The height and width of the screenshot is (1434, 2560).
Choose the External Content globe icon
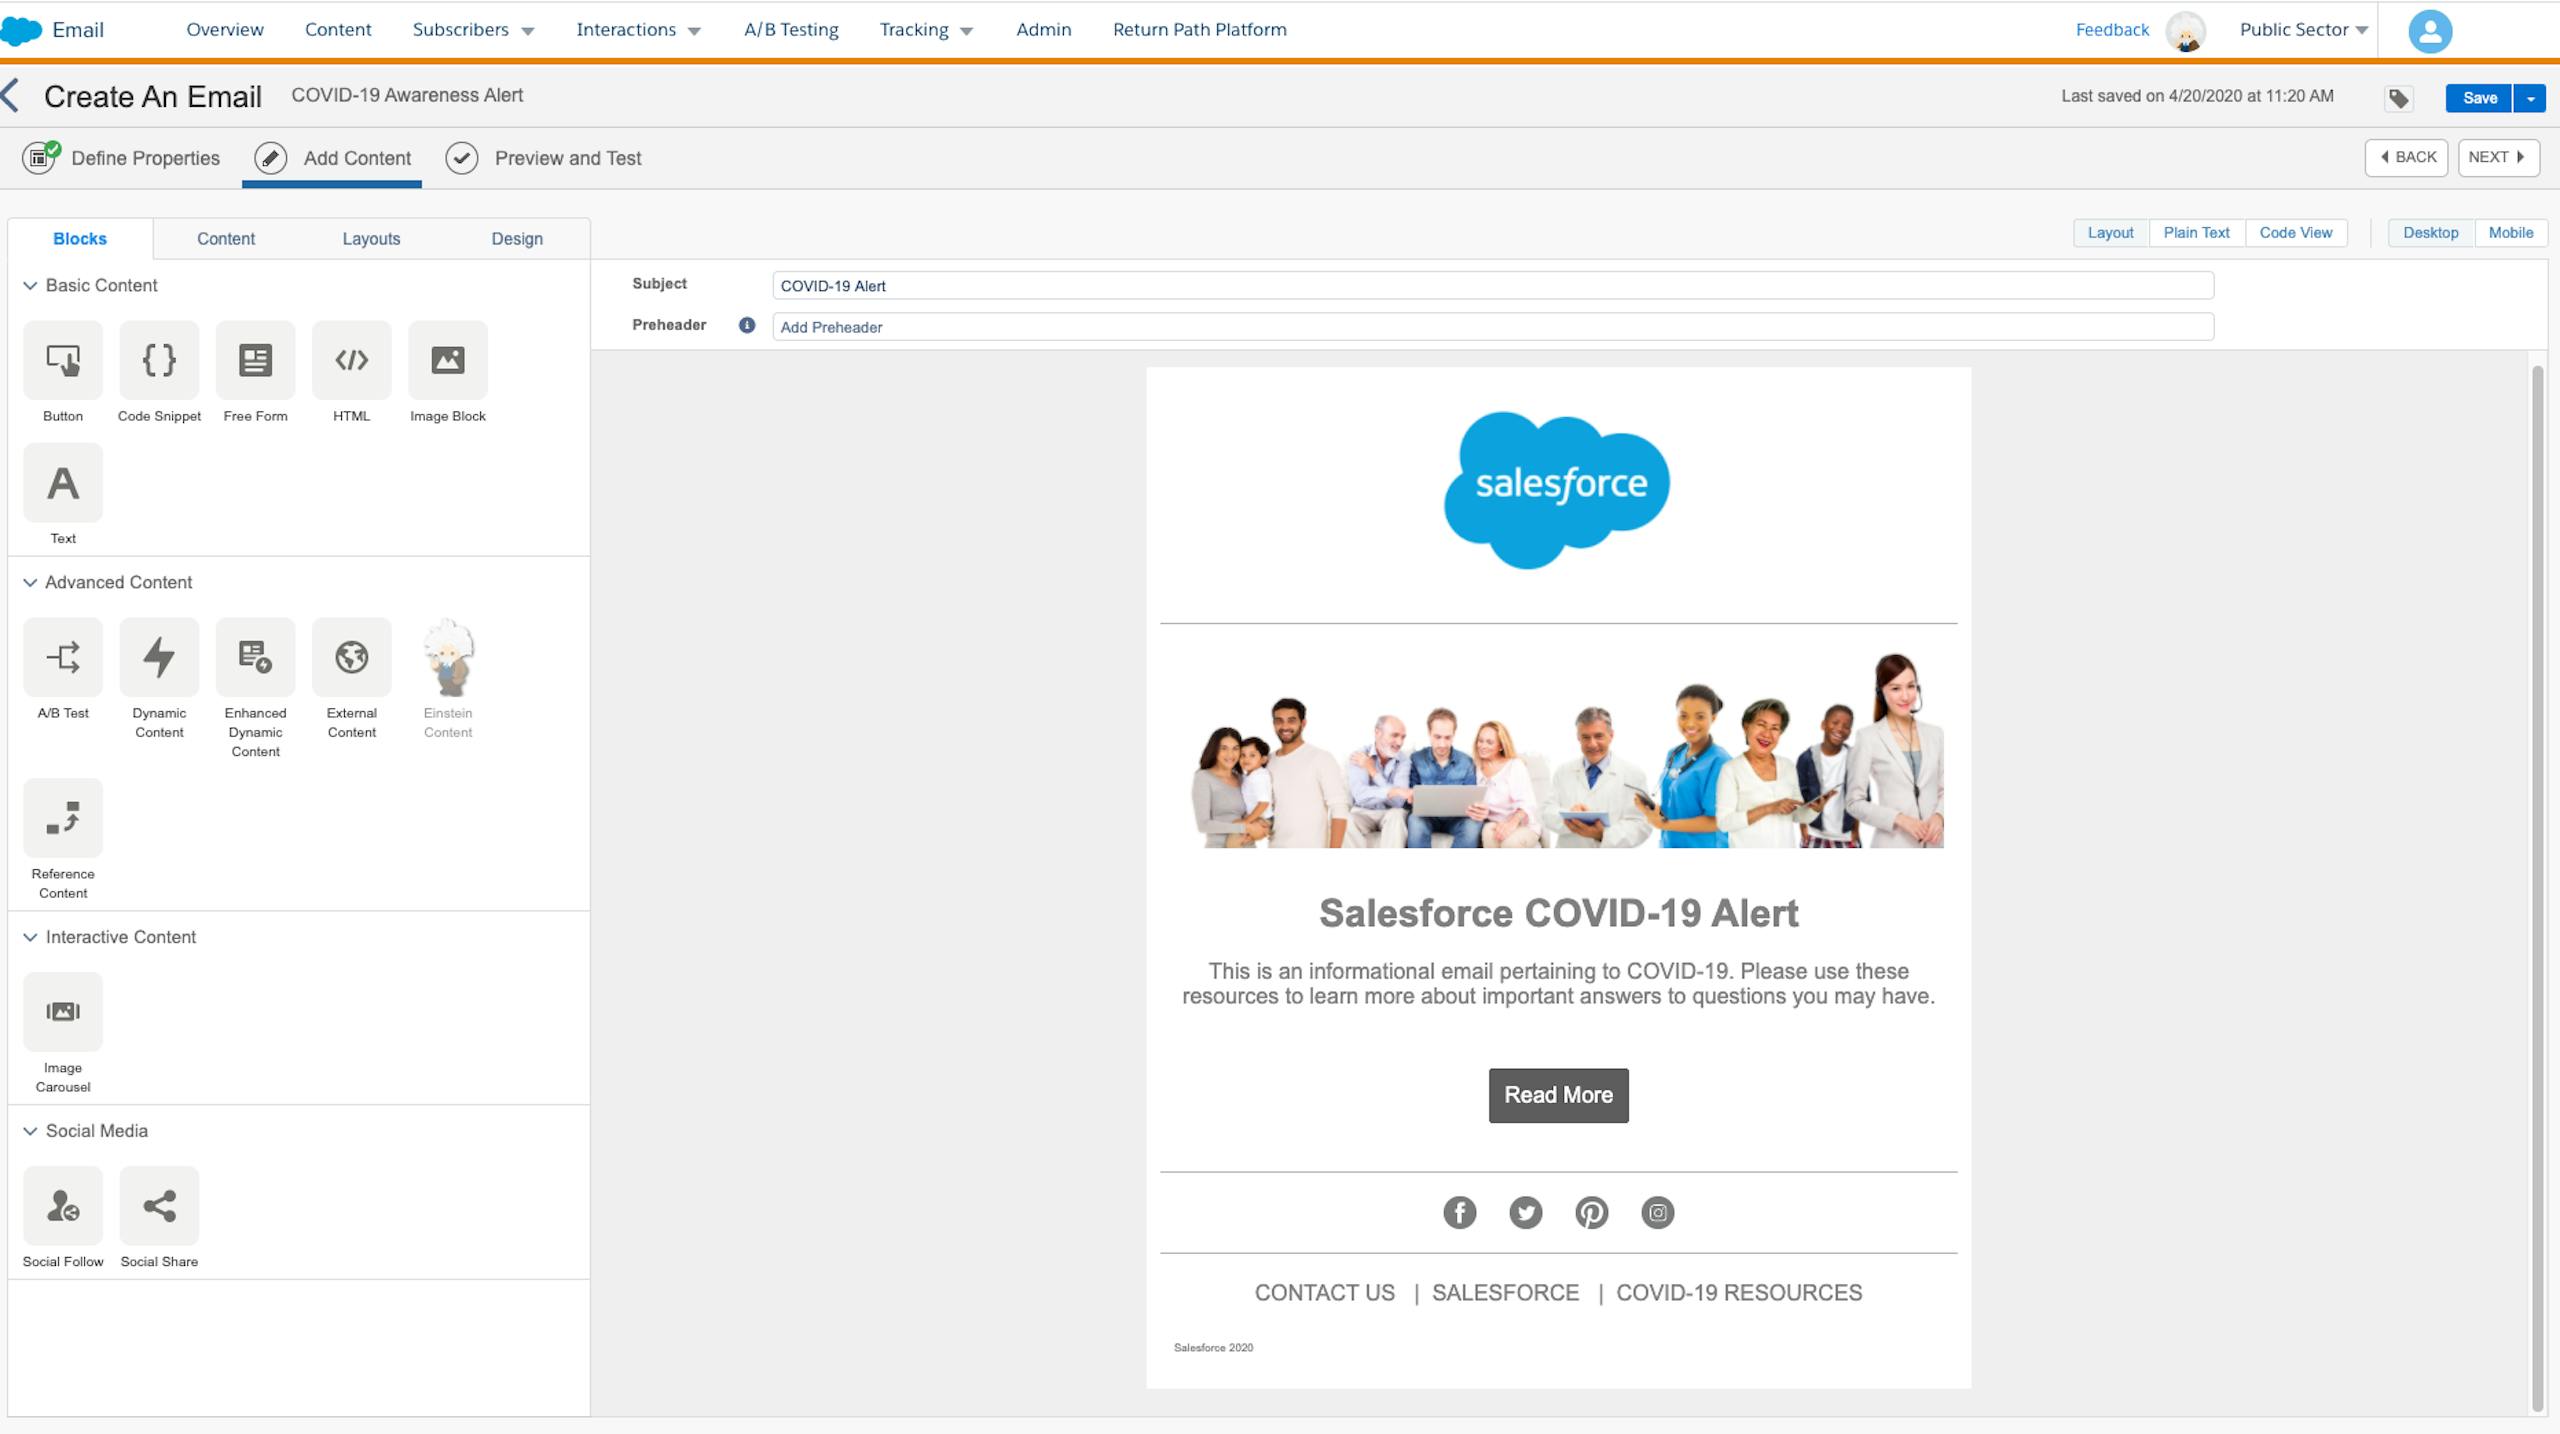pos(351,657)
